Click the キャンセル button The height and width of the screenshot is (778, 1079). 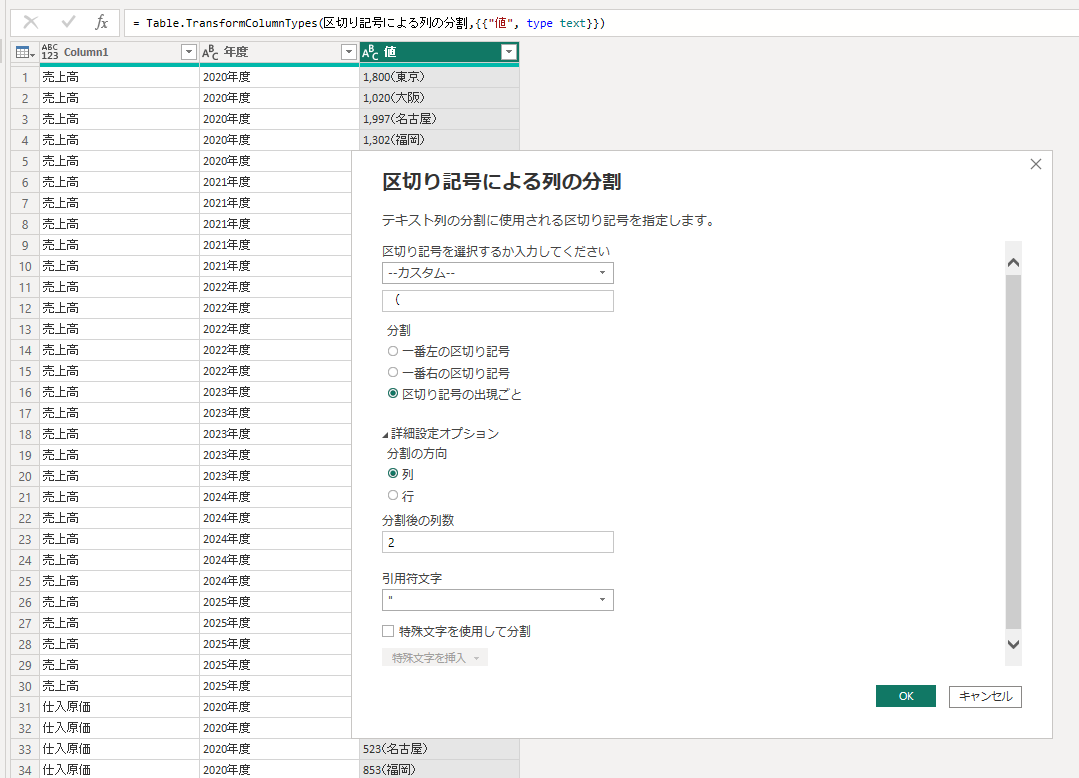coord(985,696)
